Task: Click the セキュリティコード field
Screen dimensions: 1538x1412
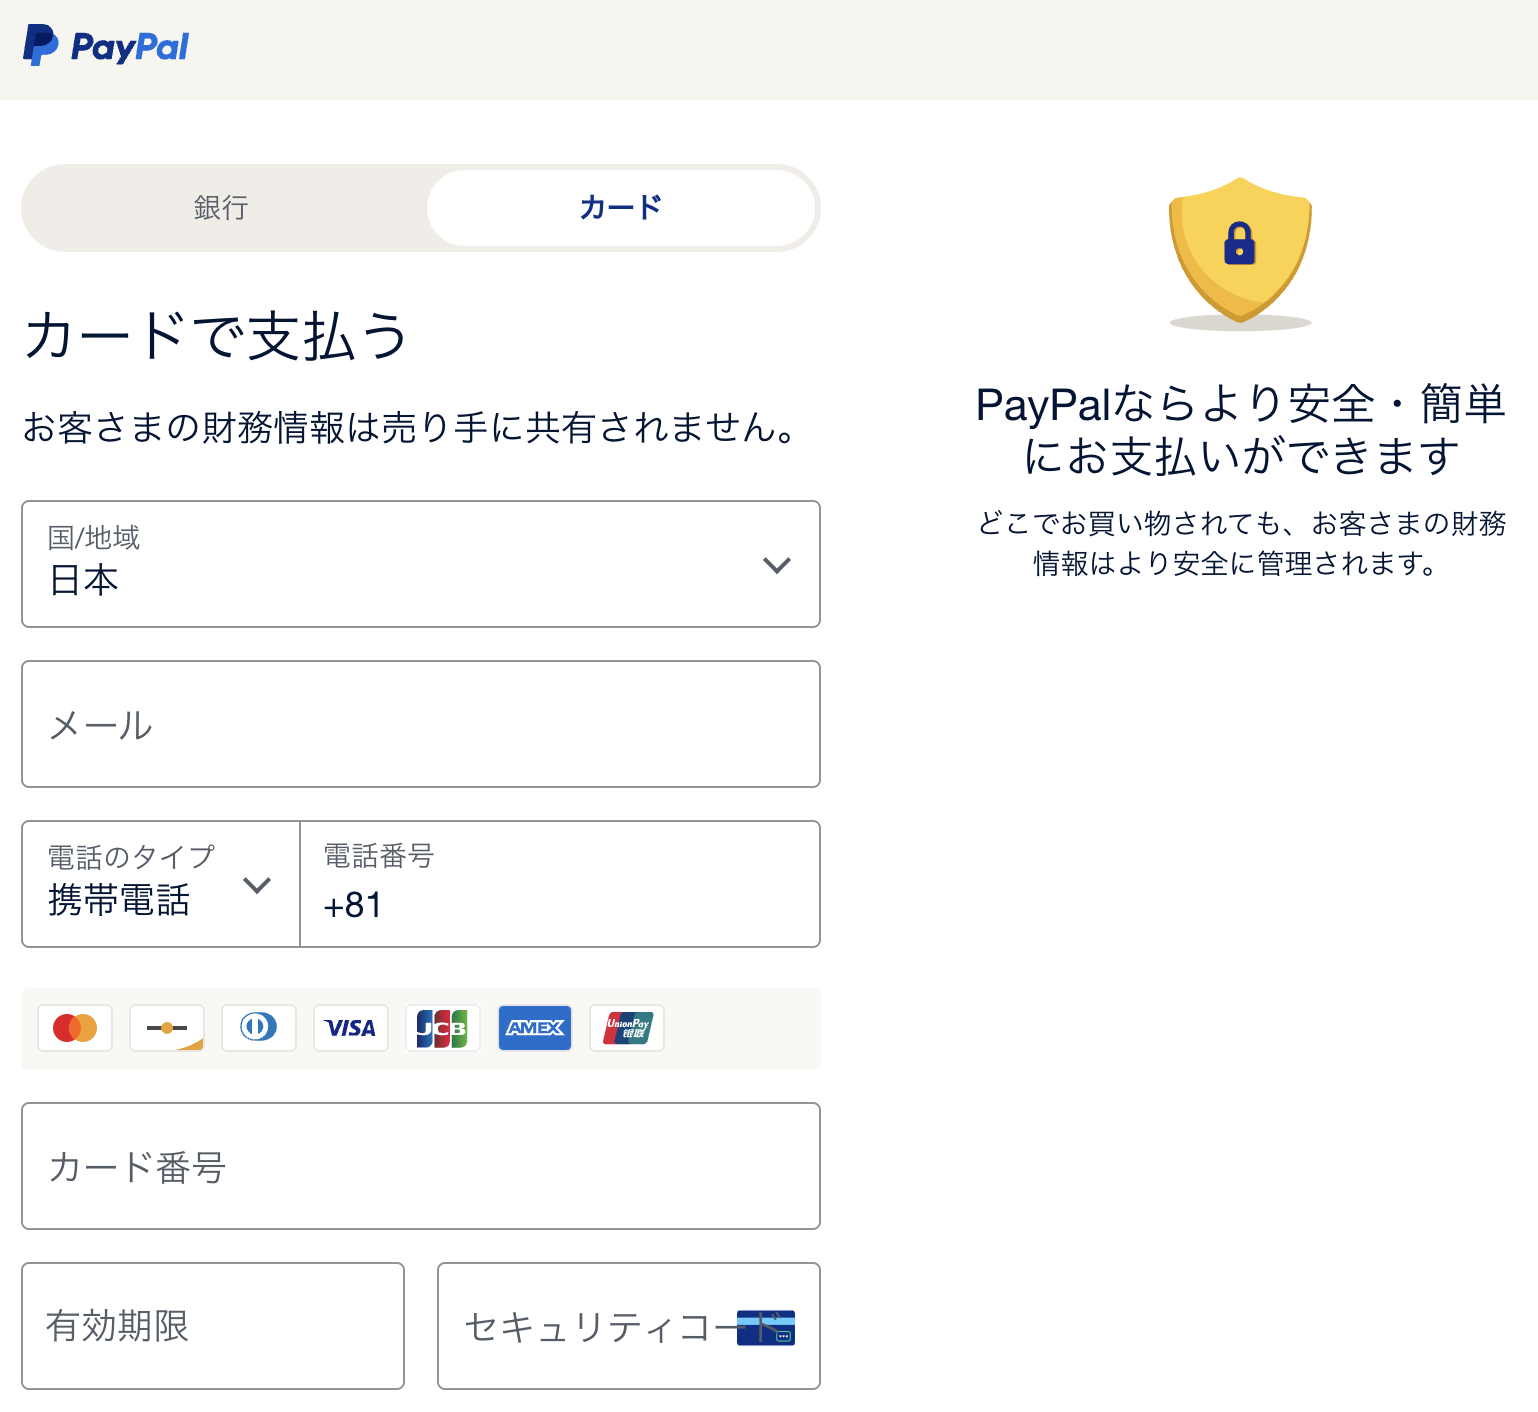Action: tap(629, 1326)
